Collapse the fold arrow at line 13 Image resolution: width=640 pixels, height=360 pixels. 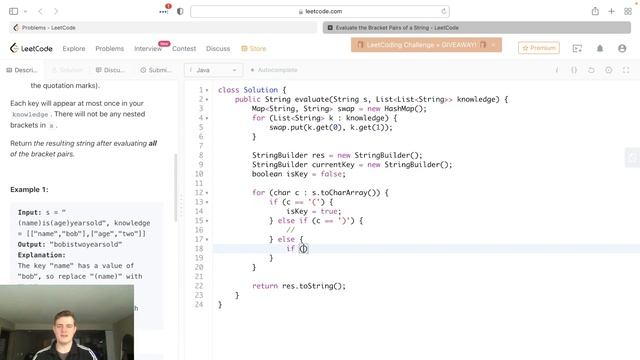click(x=207, y=202)
